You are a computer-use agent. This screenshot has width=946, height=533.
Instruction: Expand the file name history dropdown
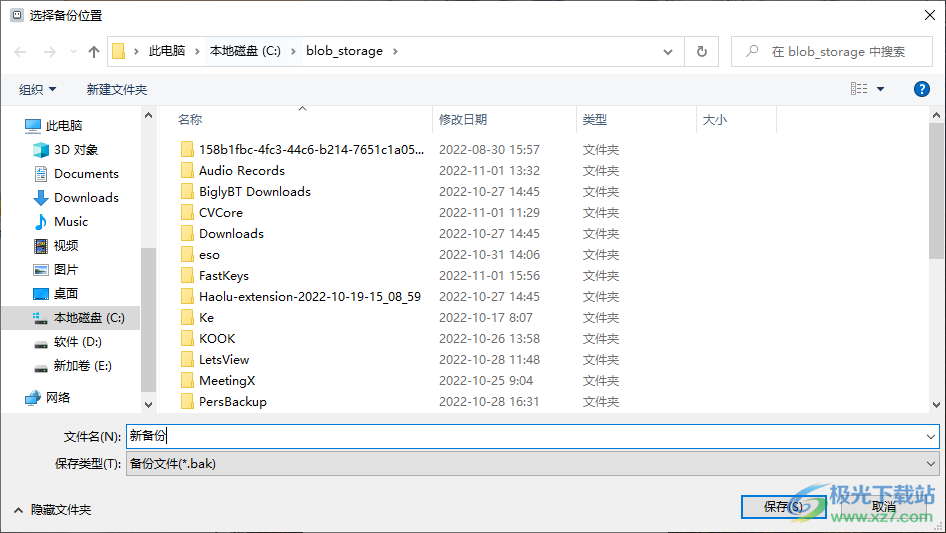931,436
